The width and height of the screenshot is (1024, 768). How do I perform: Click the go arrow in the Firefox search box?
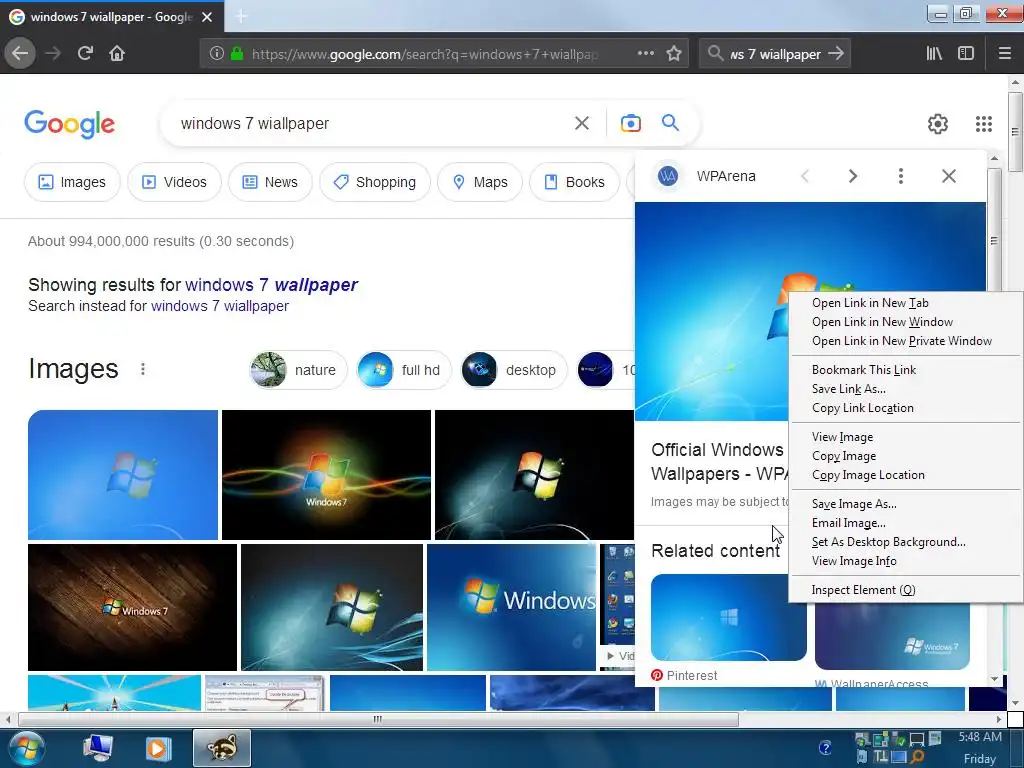(x=835, y=54)
